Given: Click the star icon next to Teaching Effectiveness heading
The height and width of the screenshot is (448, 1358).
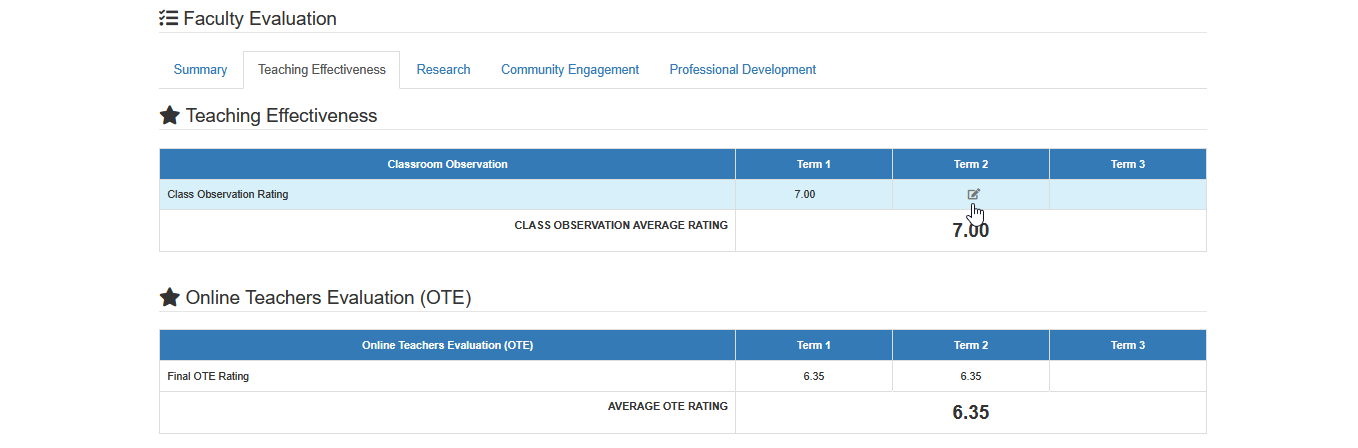Looking at the screenshot, I should [x=170, y=115].
